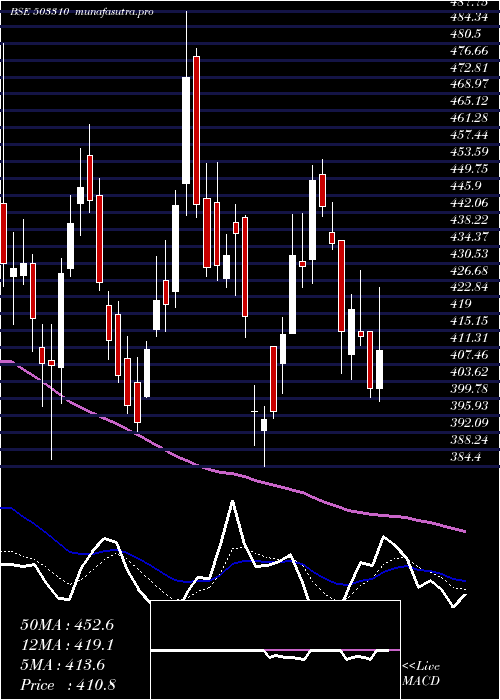Viewport: 500px width, 700px height.
Task: Click the 395.93 price axis label
Action: (469, 407)
